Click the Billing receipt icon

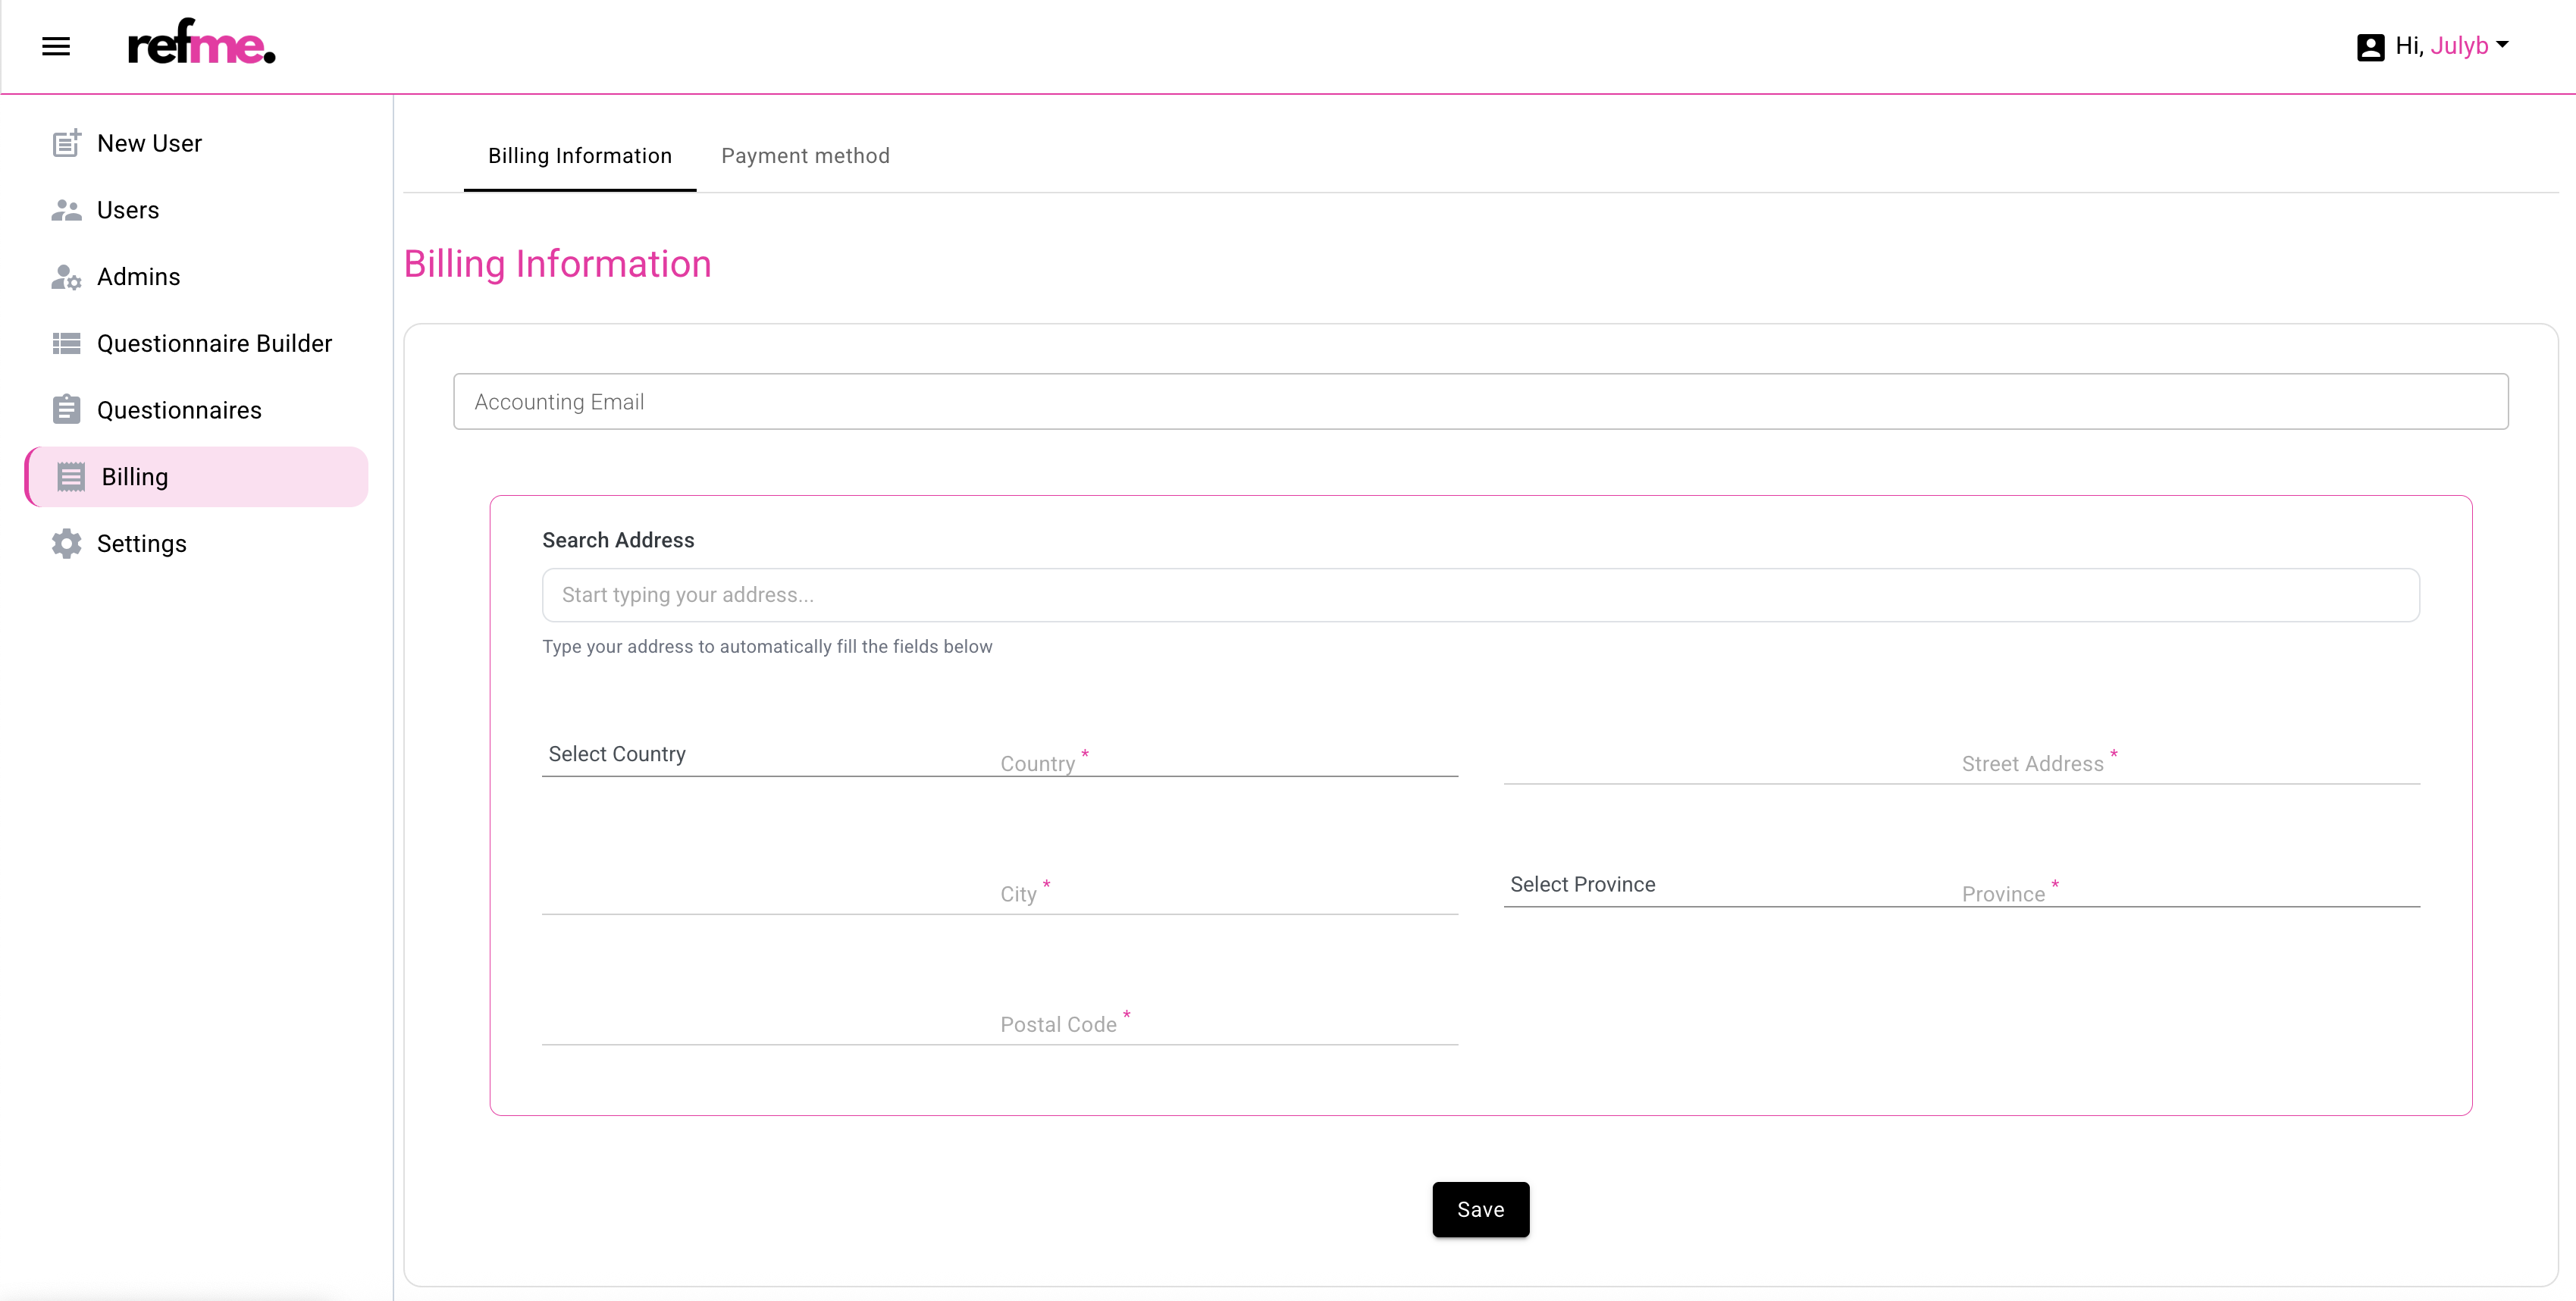click(x=71, y=477)
